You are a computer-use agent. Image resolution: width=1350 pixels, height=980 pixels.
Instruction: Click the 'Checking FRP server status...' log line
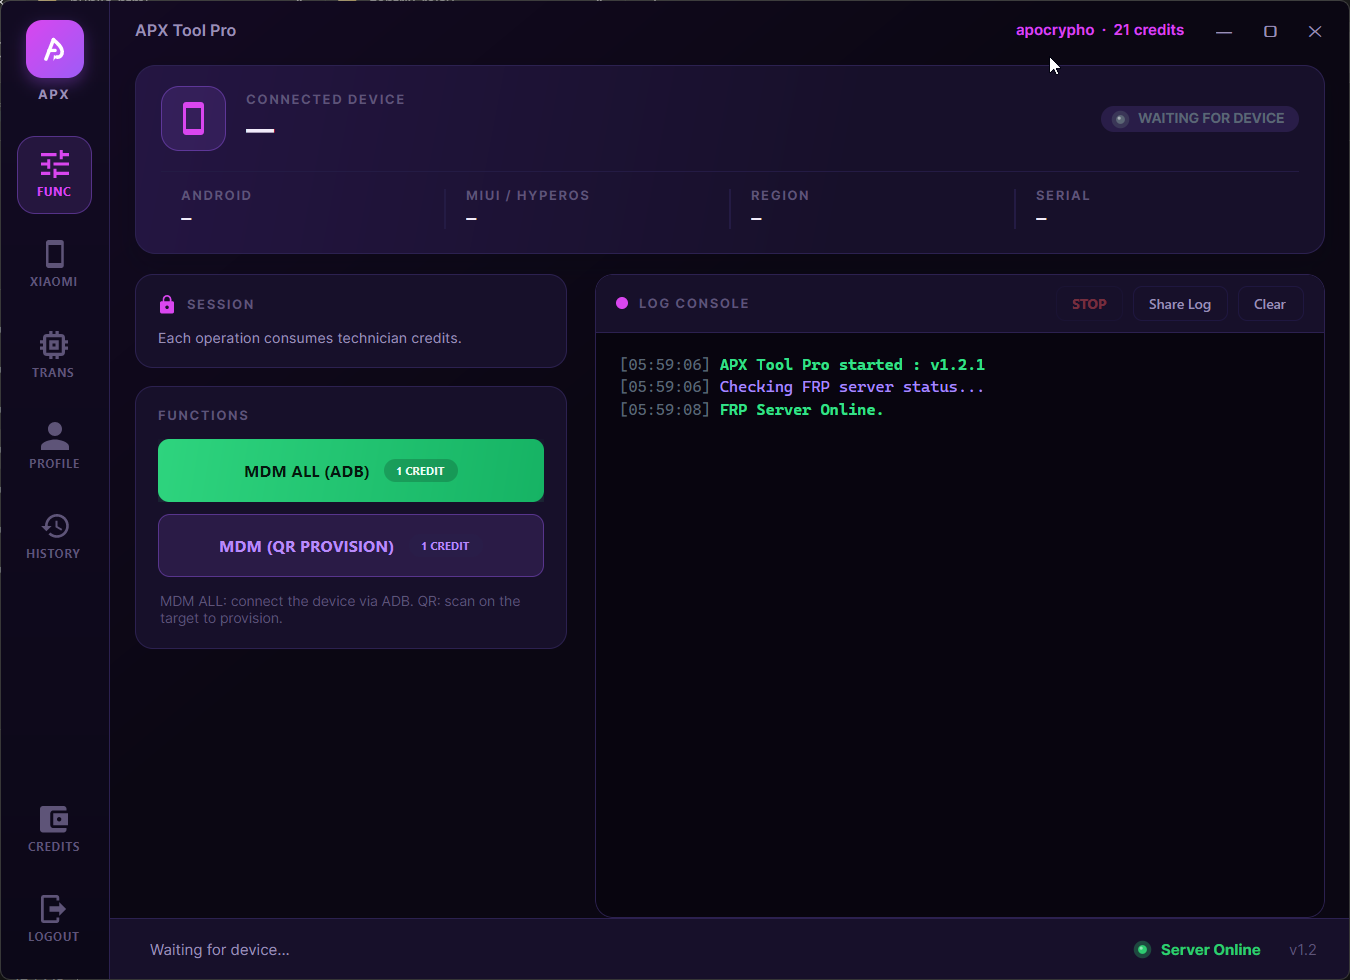[852, 387]
